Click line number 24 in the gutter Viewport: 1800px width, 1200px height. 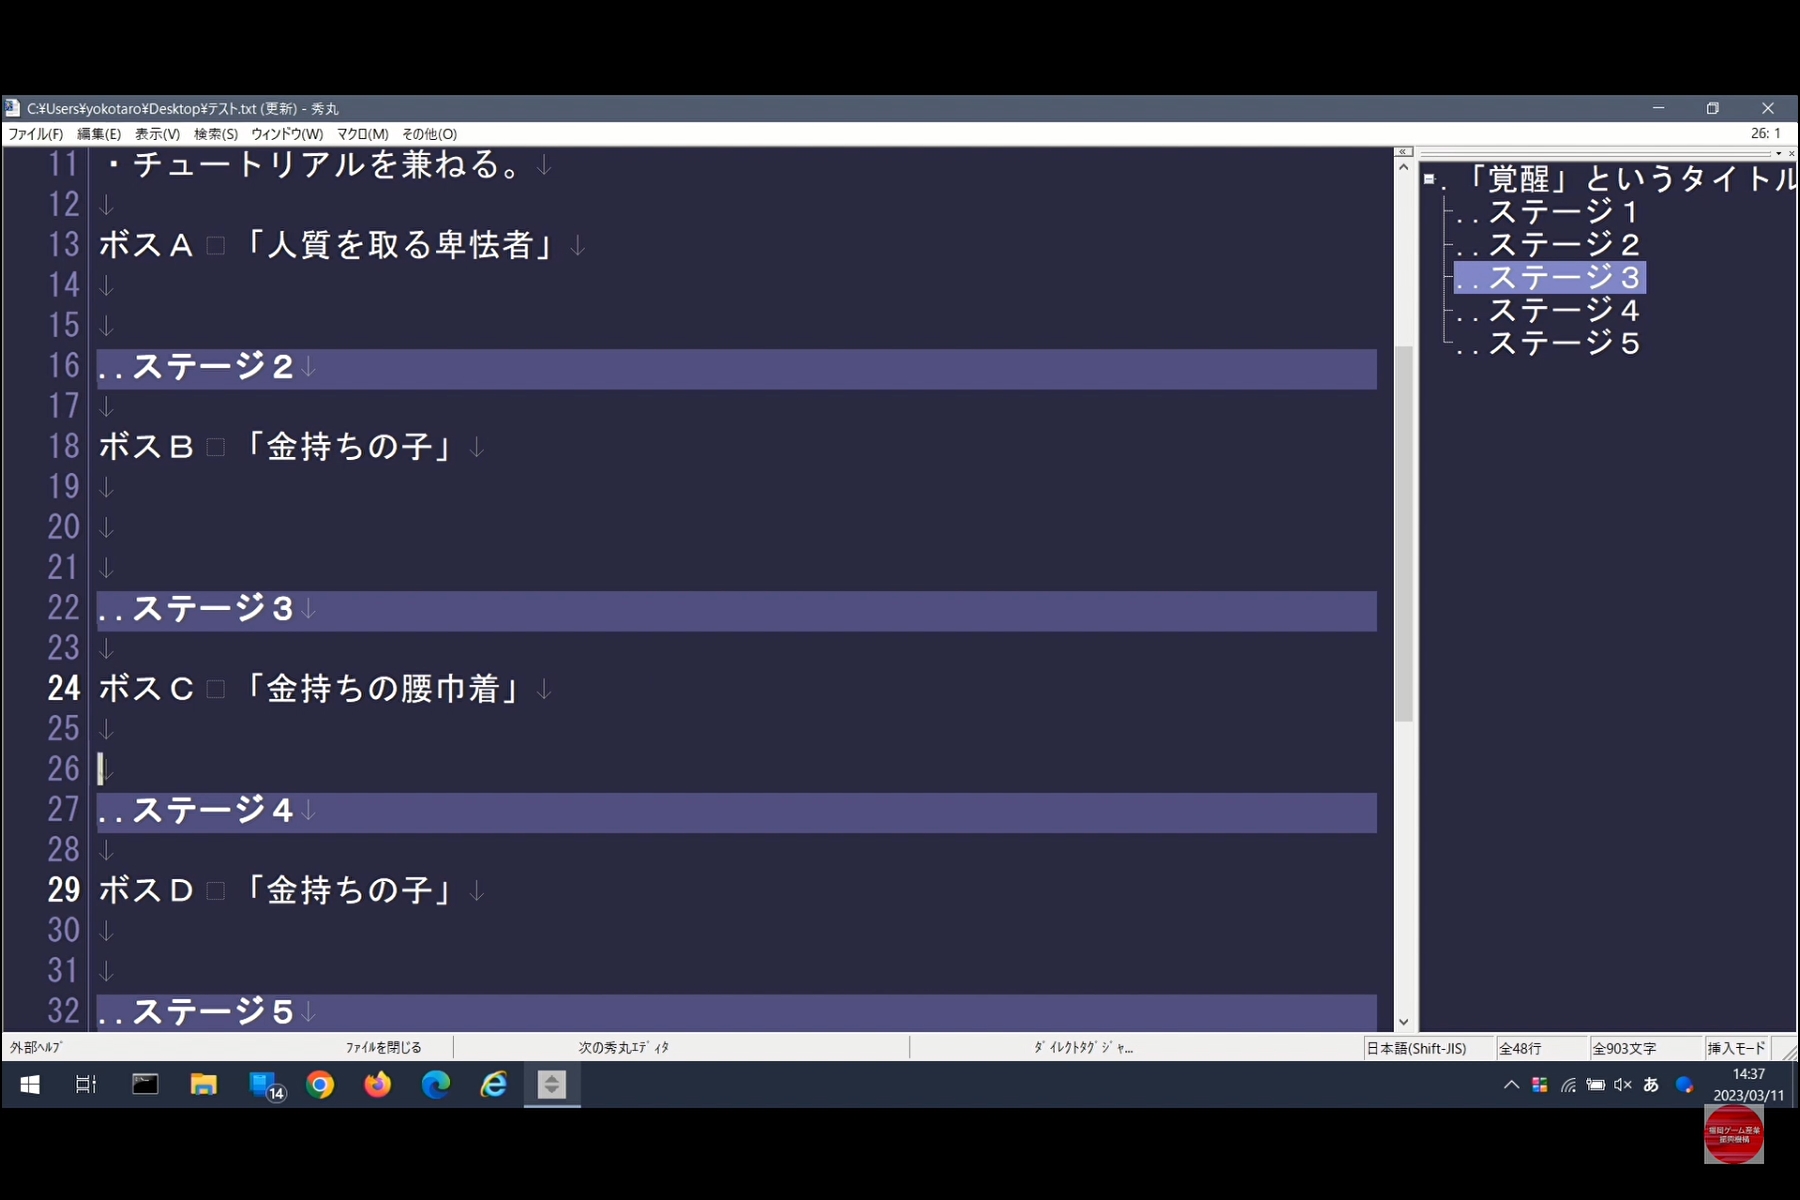pos(63,689)
